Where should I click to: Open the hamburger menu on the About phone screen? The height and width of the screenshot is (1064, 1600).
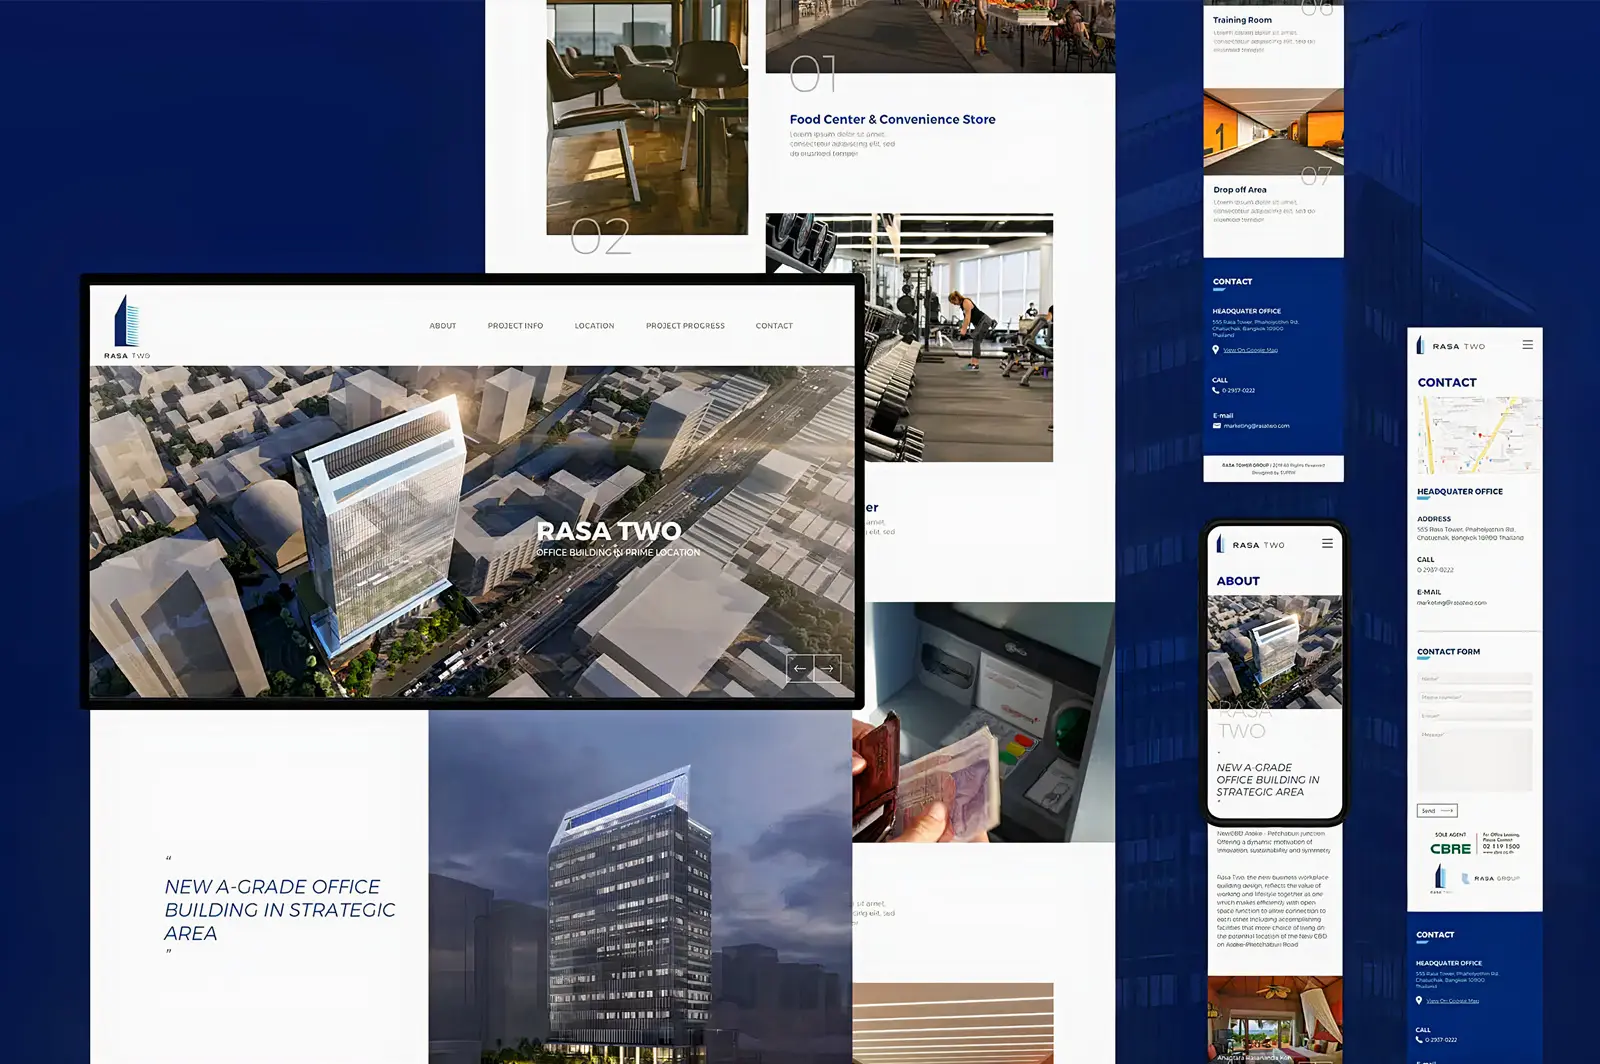(1327, 544)
